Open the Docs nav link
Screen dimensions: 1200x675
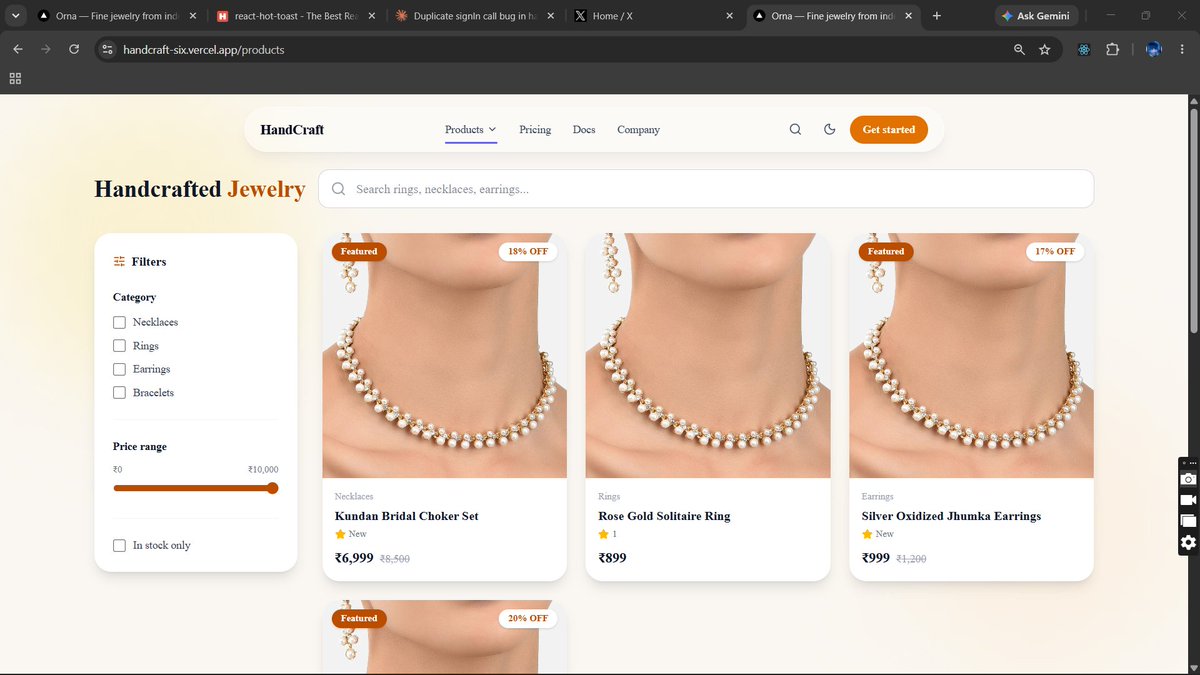[584, 129]
